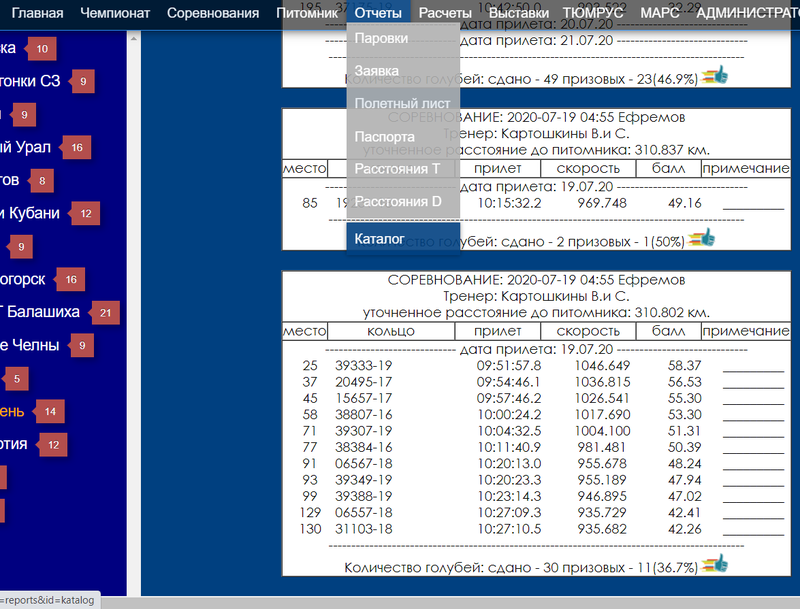The image size is (800, 609).
Task: Open the sidebar link ending in Кубани
Action: coord(30,213)
